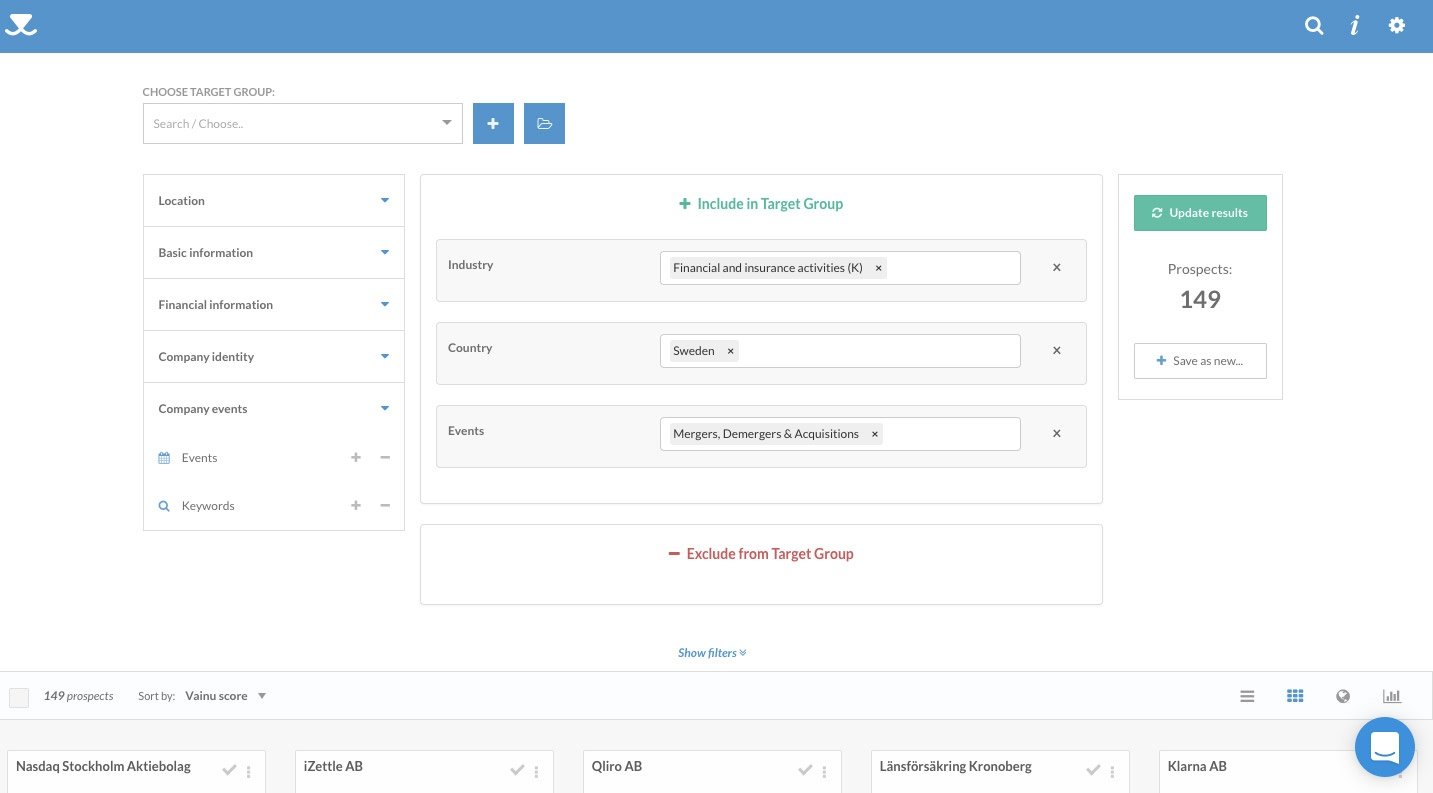This screenshot has height=793, width=1433.
Task: Click the info icon in header
Action: point(1355,26)
